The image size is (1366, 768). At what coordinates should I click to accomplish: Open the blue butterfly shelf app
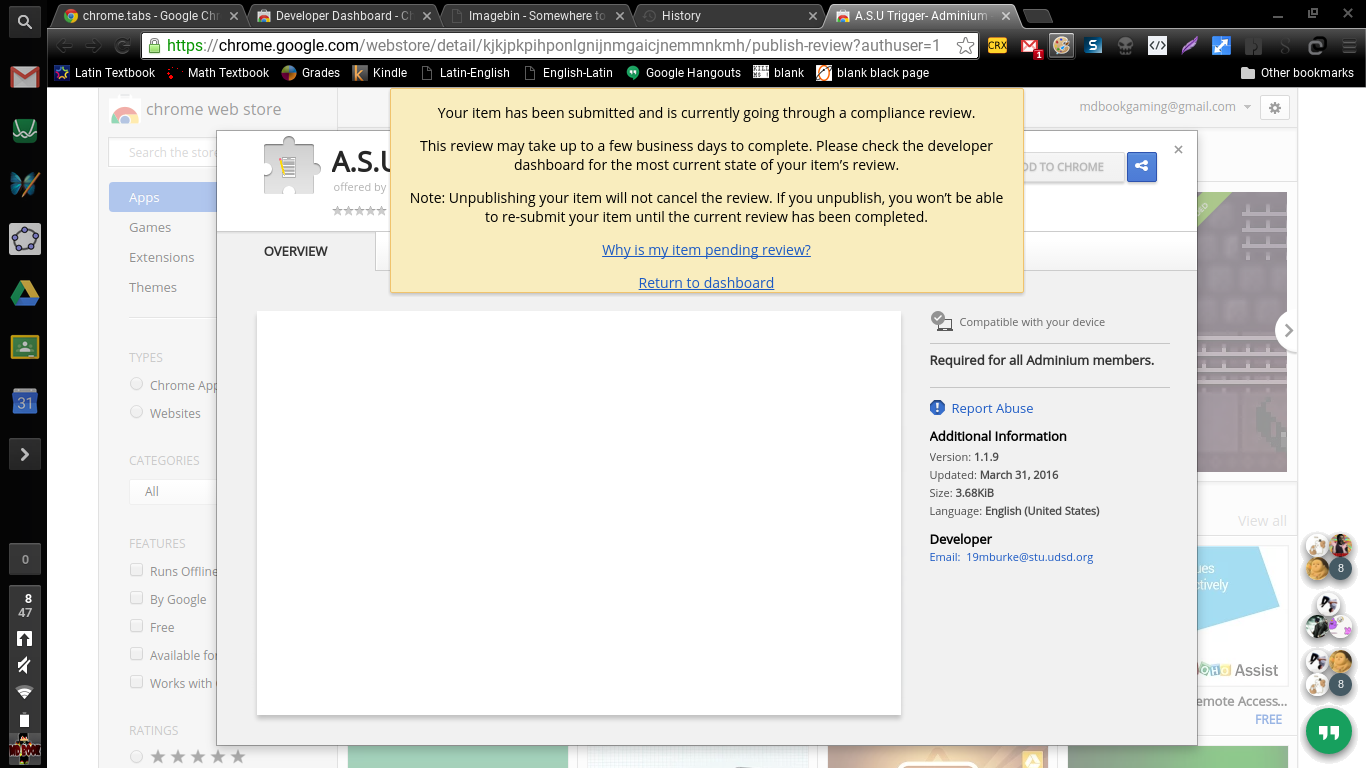[x=24, y=185]
